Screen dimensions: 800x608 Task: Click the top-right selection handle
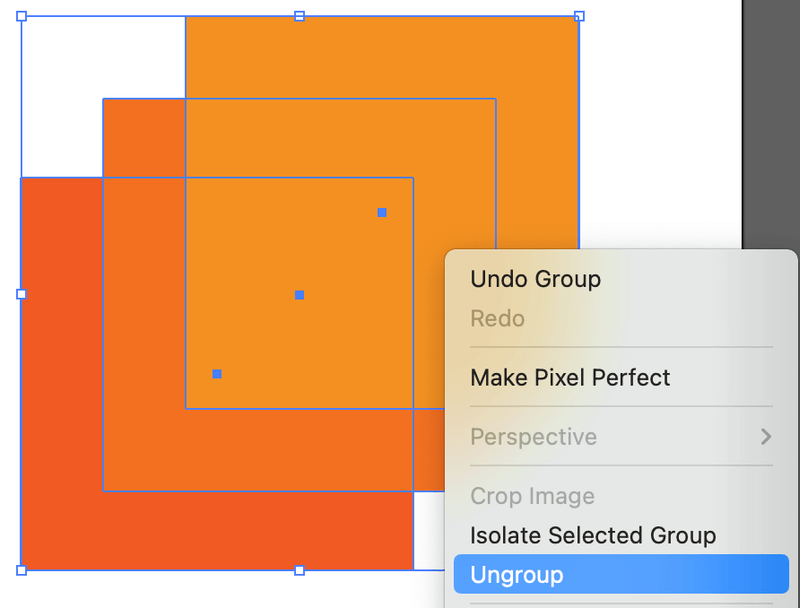pyautogui.click(x=578, y=15)
